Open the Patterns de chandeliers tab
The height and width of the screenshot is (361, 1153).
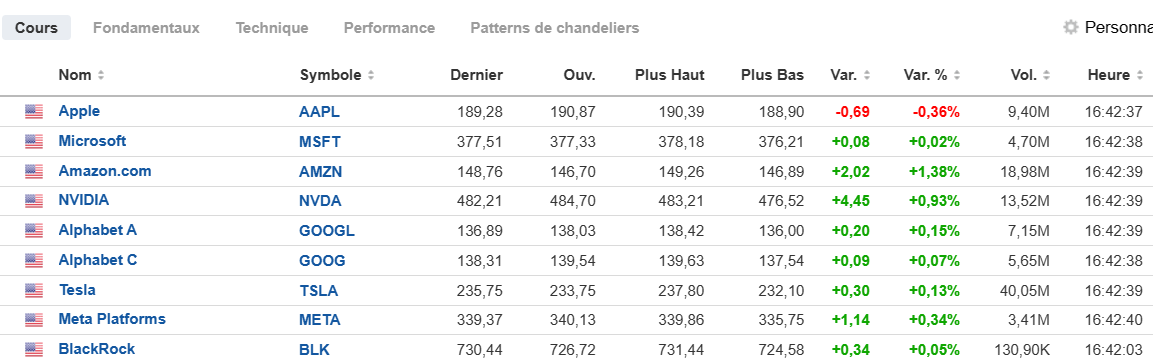pos(554,28)
